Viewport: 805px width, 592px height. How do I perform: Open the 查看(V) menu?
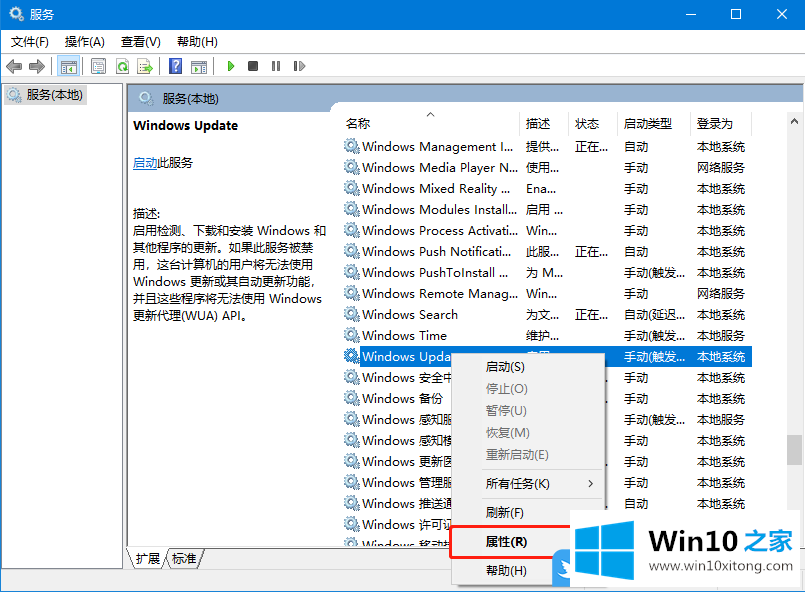(x=141, y=42)
